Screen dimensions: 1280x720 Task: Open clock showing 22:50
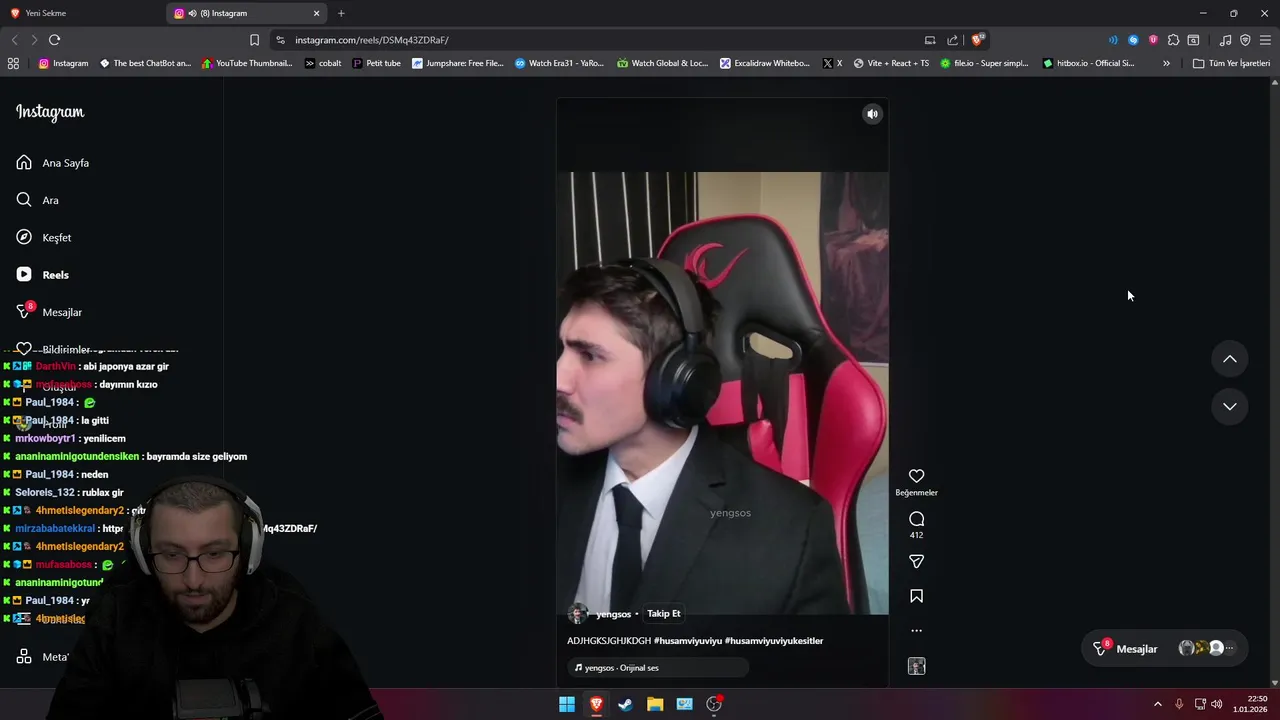(1251, 704)
